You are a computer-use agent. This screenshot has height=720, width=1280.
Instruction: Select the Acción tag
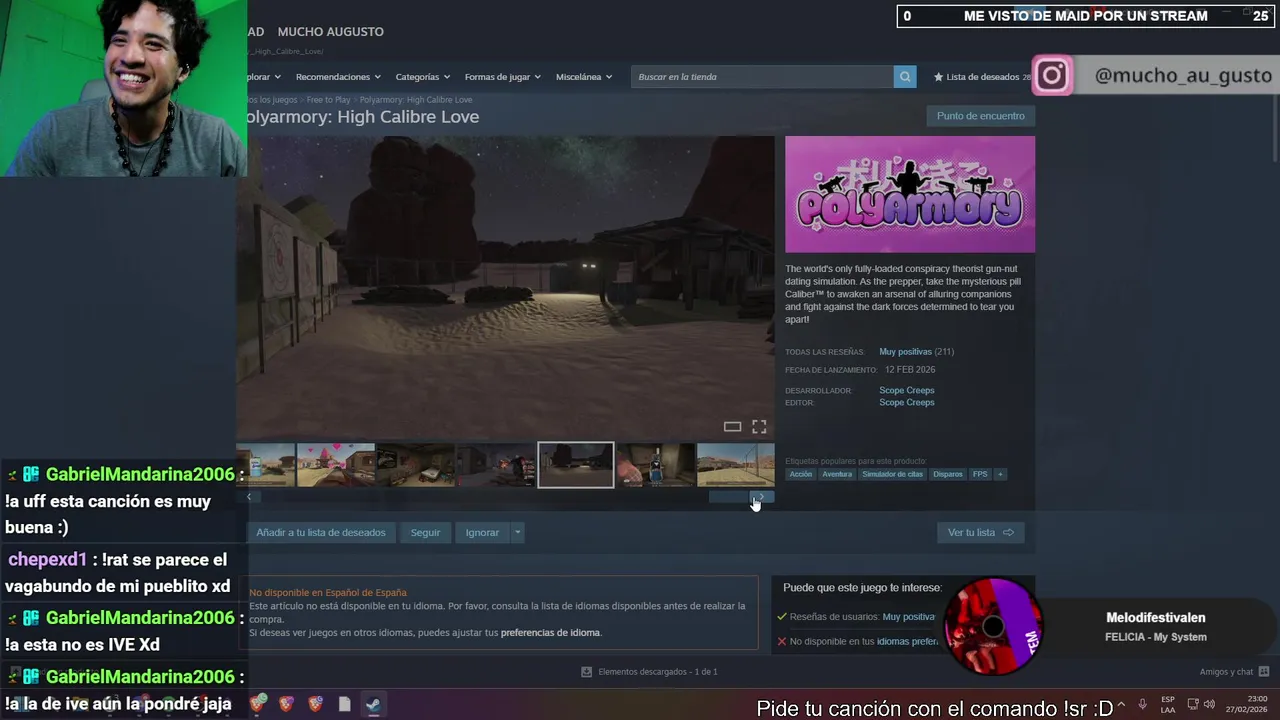pyautogui.click(x=800, y=474)
